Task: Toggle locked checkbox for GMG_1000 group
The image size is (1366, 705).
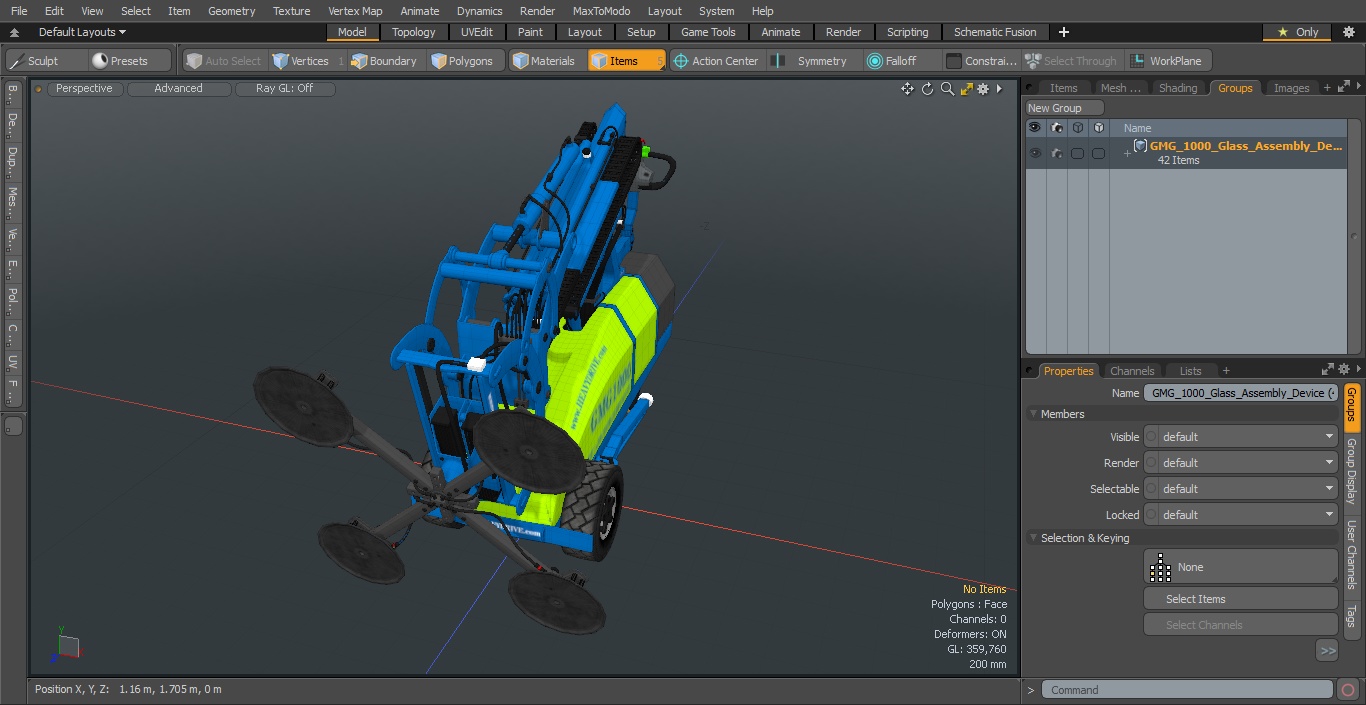Action: pyautogui.click(x=1098, y=153)
